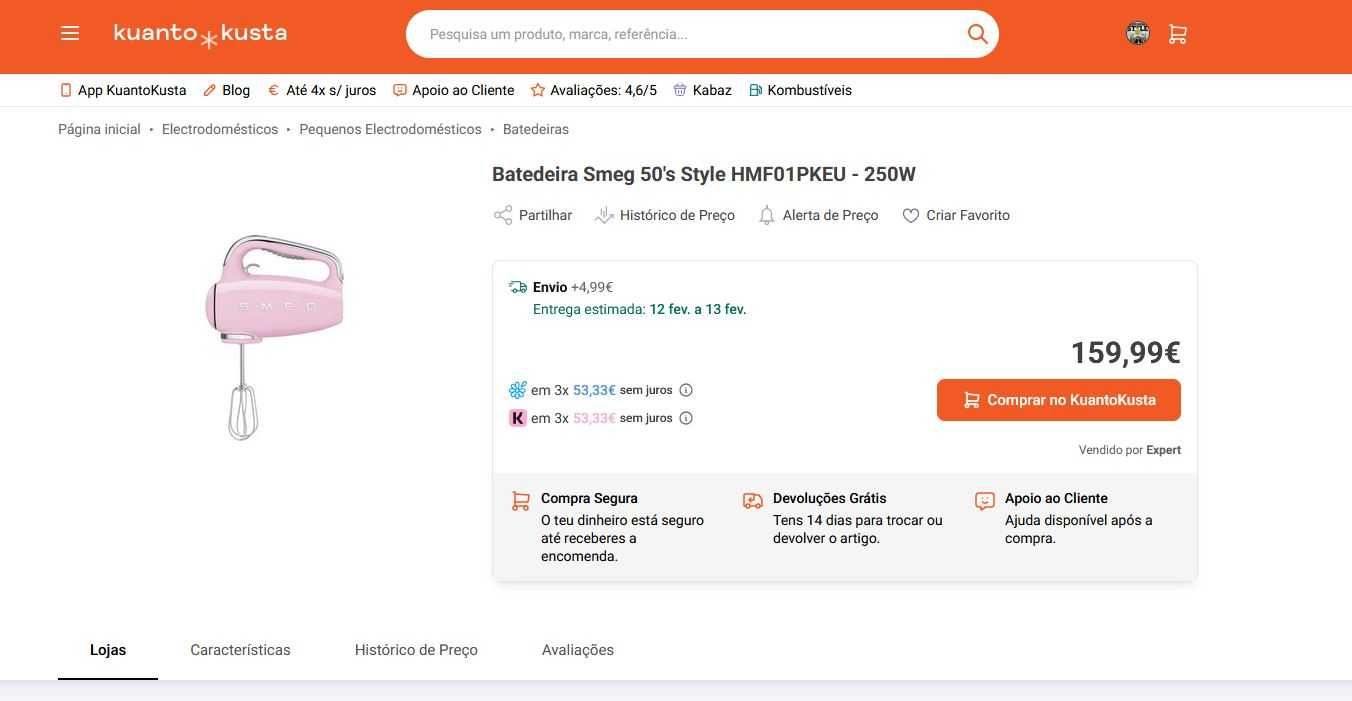Click the Apoio ao Cliente chat icon in benefits
The width and height of the screenshot is (1352, 701).
pos(985,500)
